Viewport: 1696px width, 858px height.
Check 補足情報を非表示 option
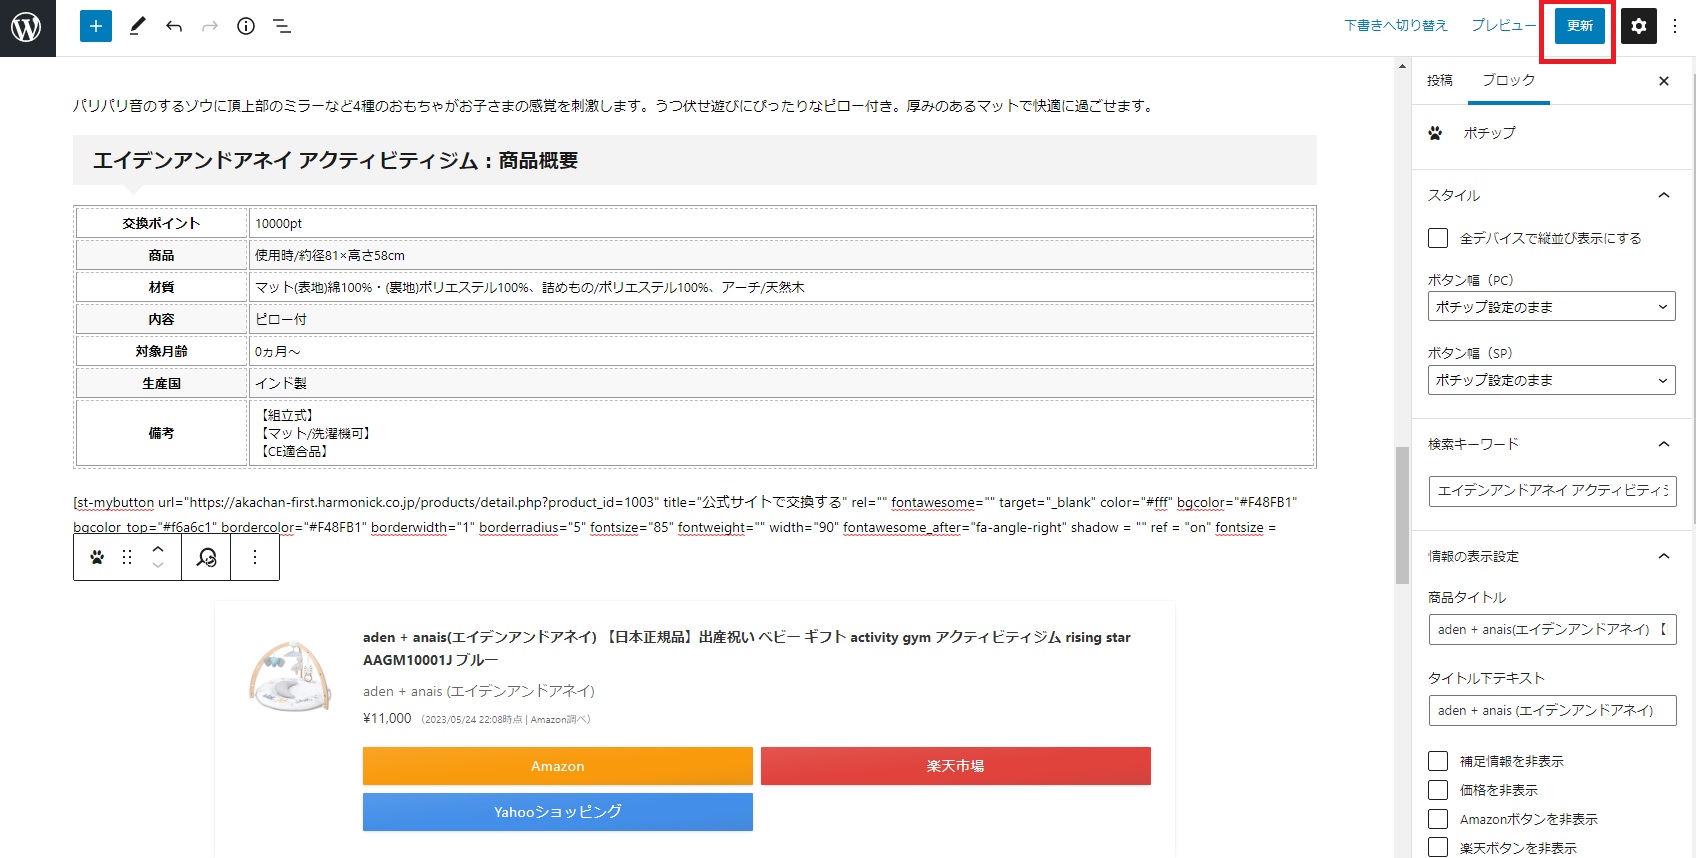coord(1438,761)
